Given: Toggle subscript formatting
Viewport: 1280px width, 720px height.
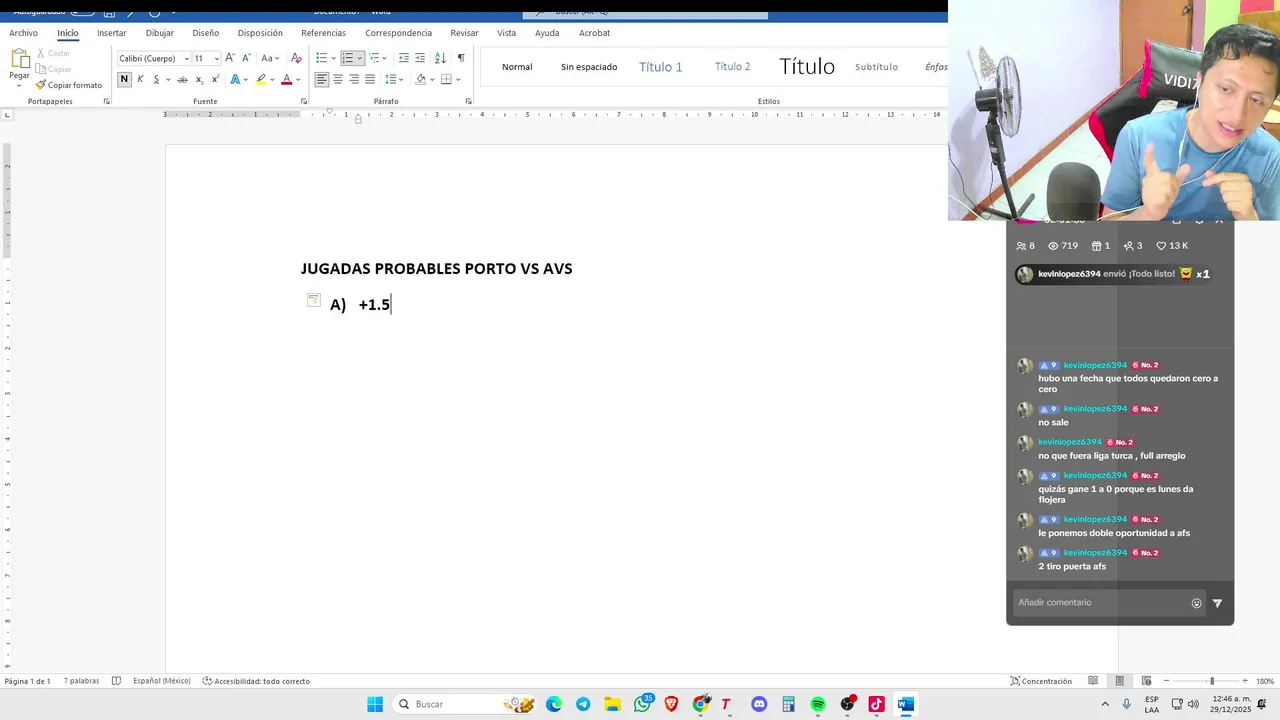Looking at the screenshot, I should (x=199, y=79).
